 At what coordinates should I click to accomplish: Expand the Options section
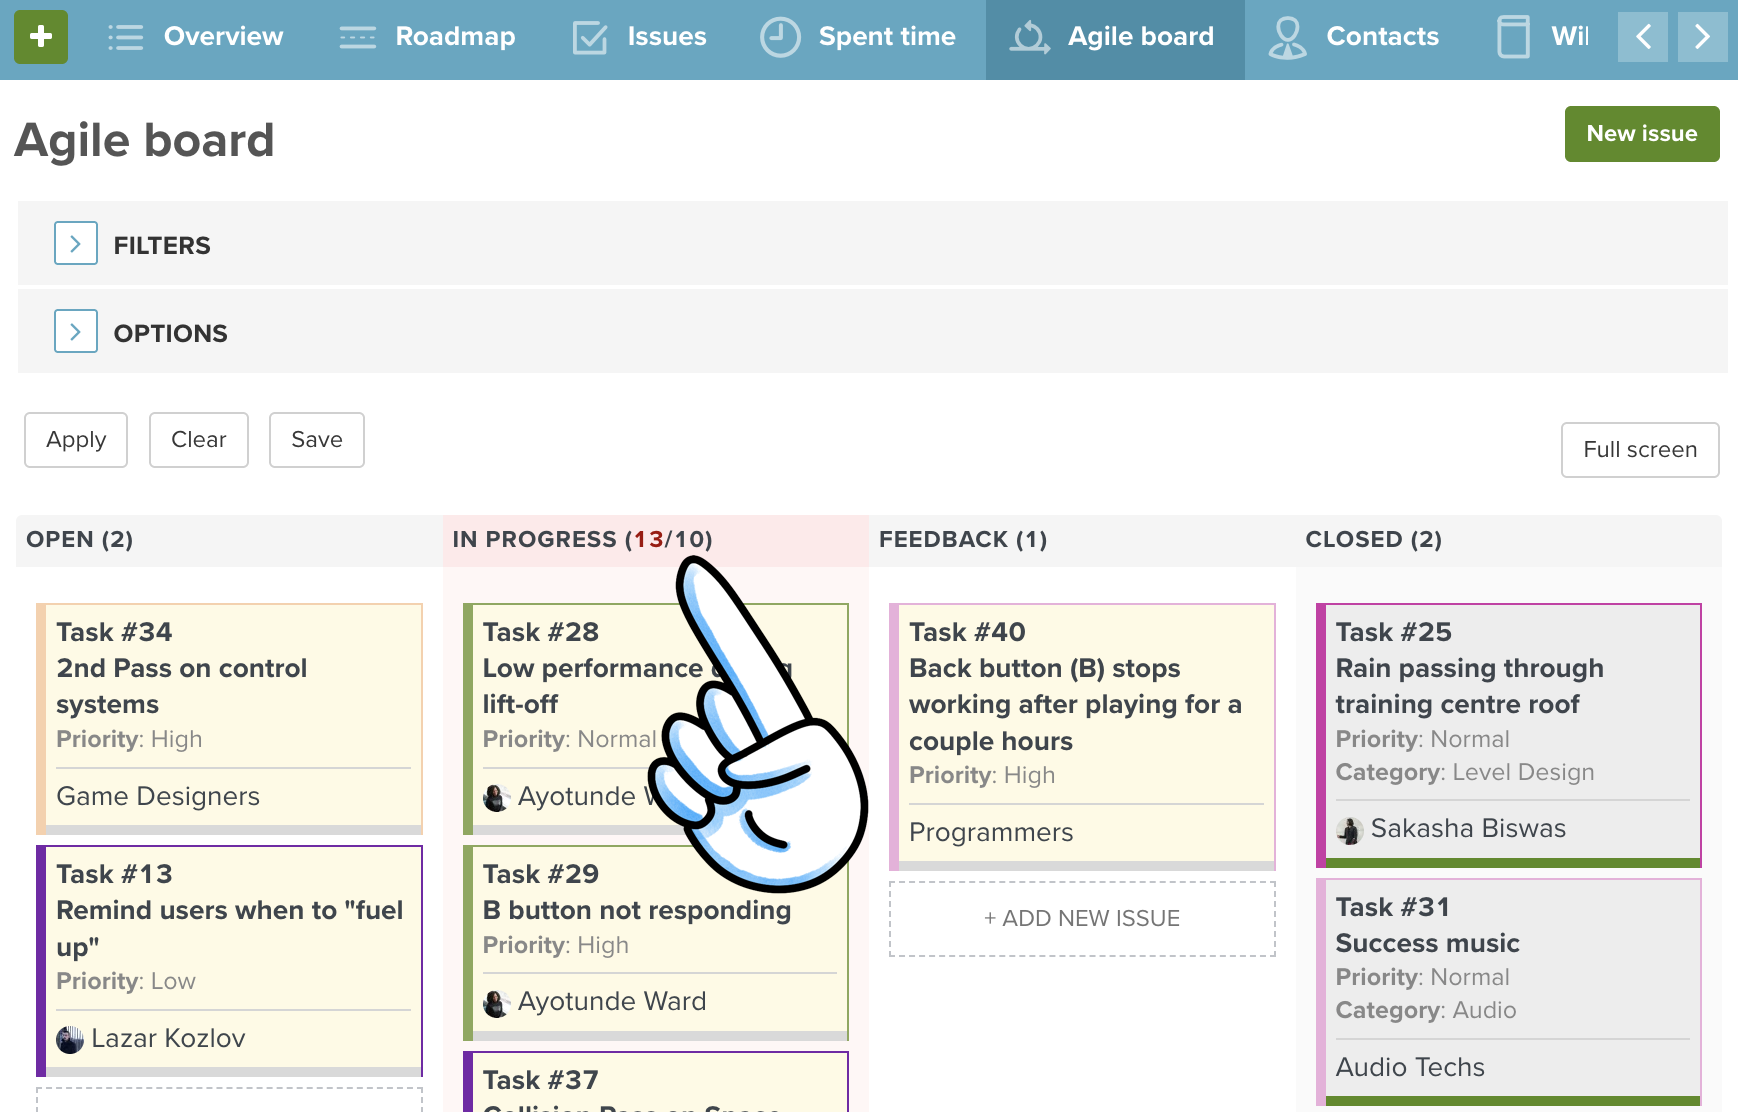(76, 332)
